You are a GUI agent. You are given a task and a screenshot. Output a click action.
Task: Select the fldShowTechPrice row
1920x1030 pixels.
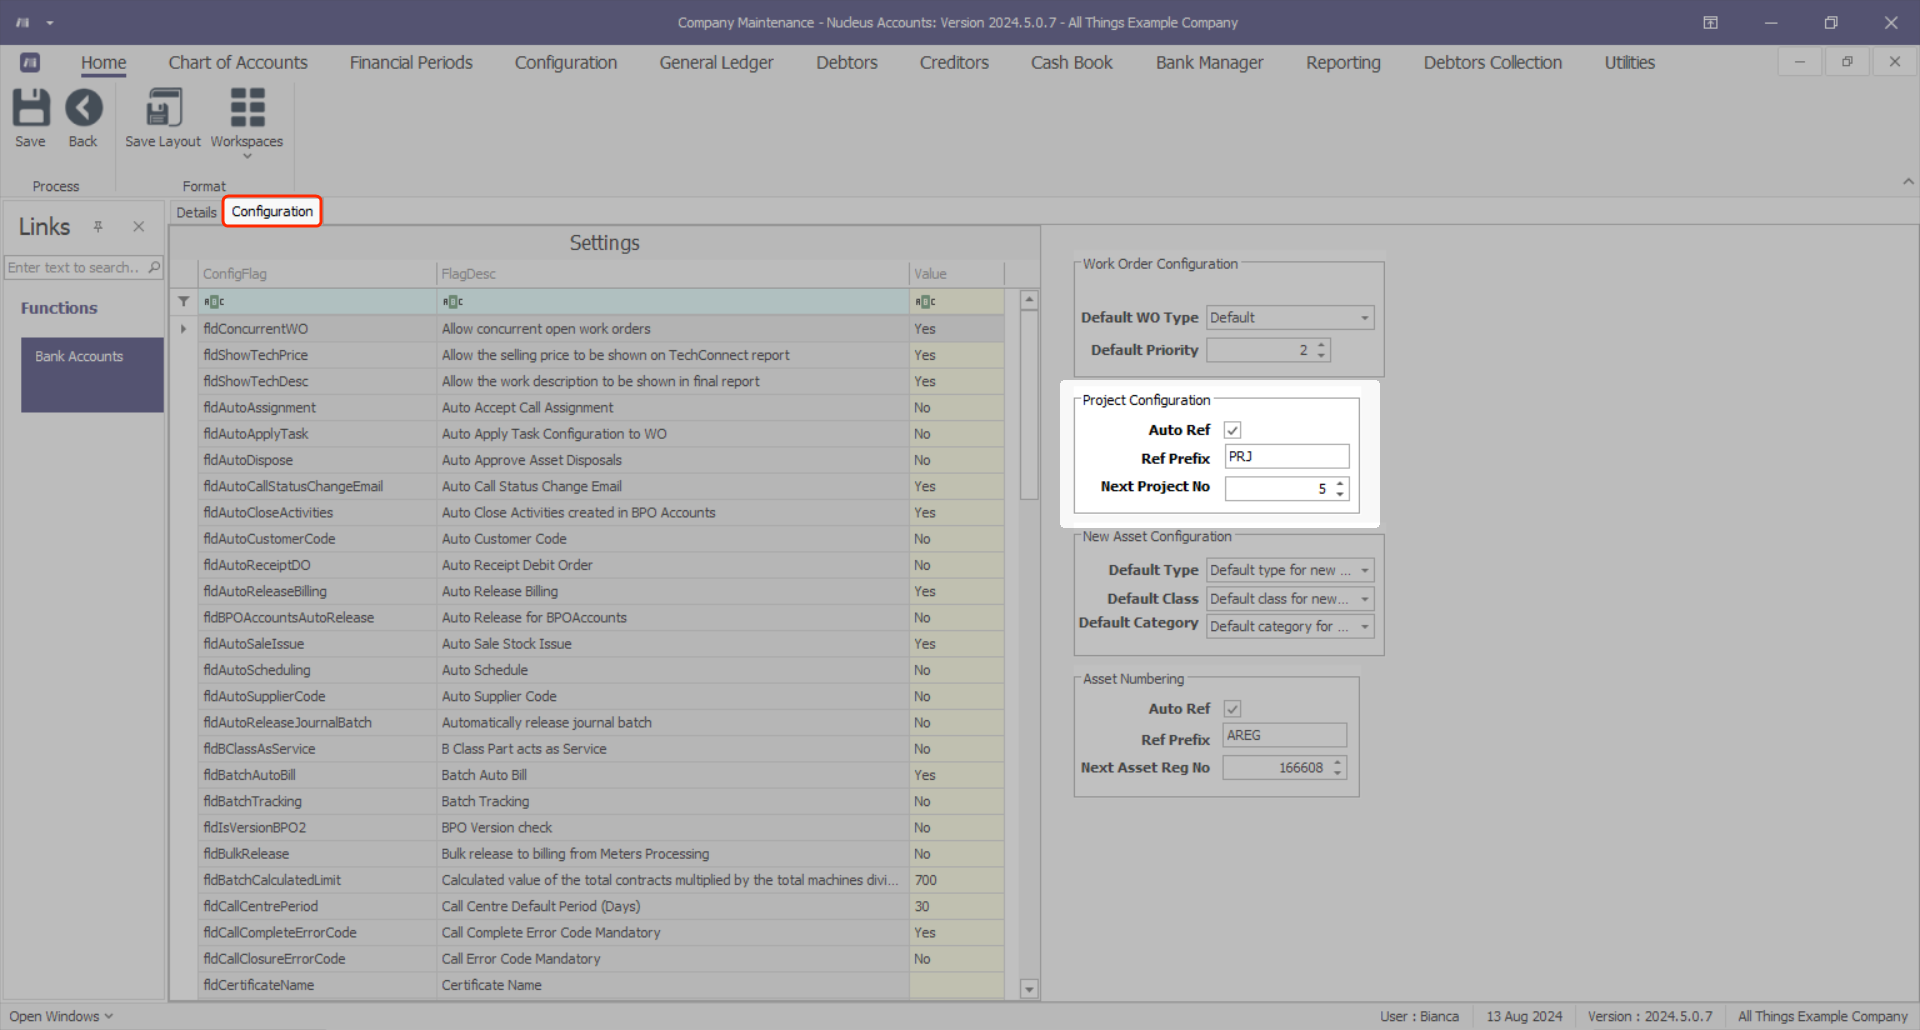(603, 355)
